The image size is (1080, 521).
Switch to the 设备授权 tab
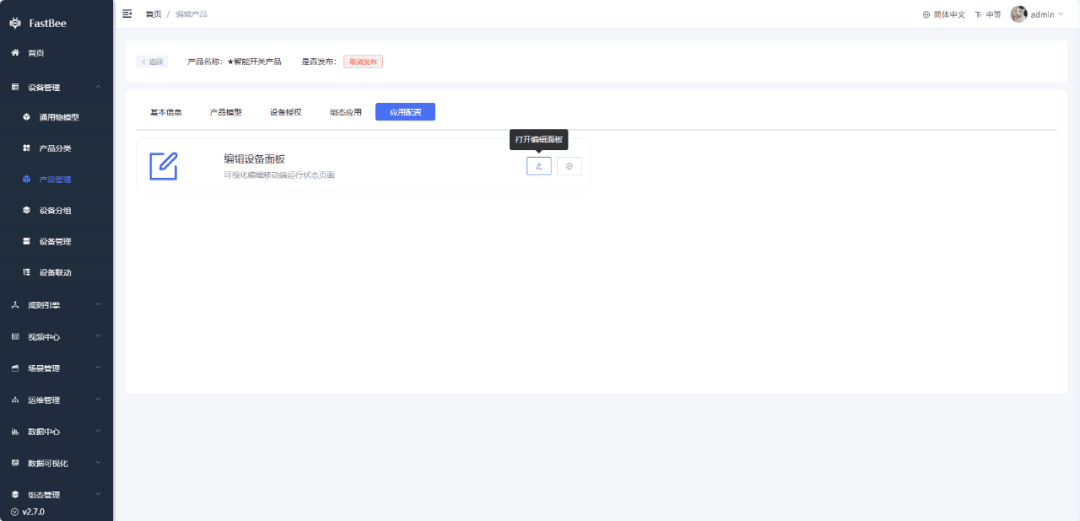click(286, 112)
